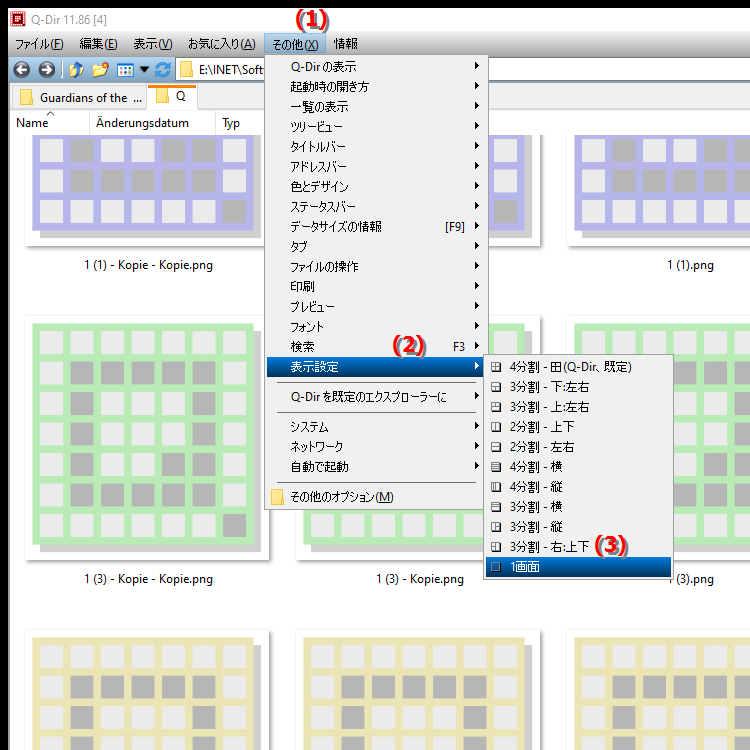Image resolution: width=750 pixels, height=750 pixels.
Task: Select 3分割 - 下:左右 layout entry
Action: coord(578,387)
